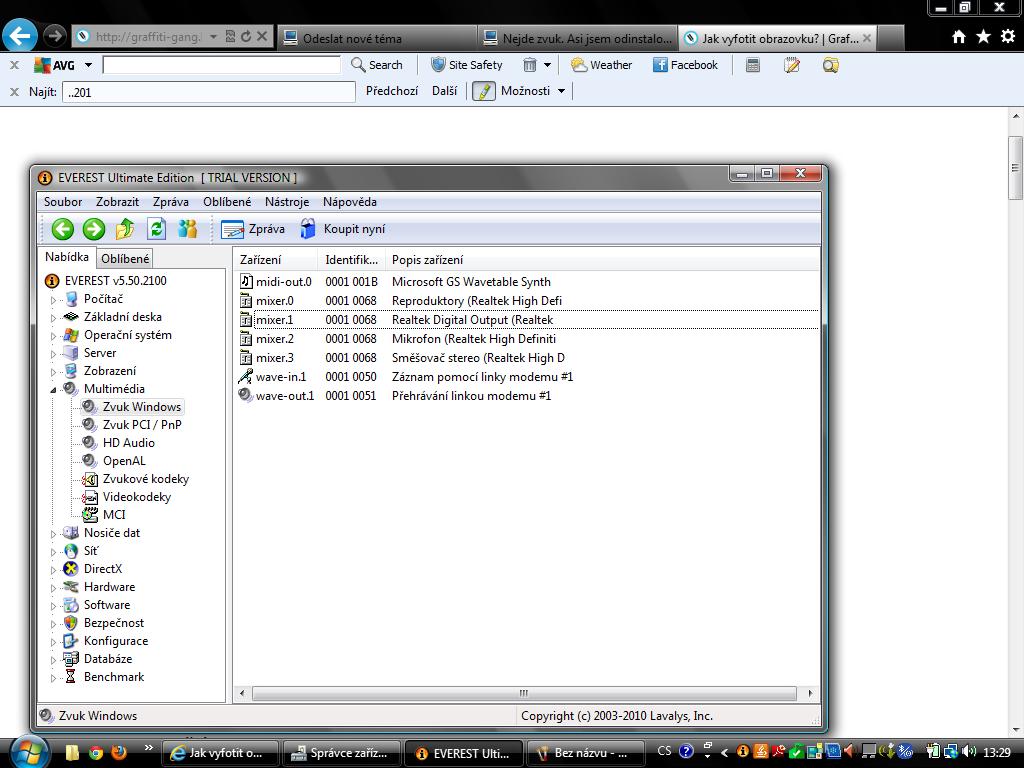Open the Zobrazit menu
The height and width of the screenshot is (768, 1024).
tap(118, 202)
